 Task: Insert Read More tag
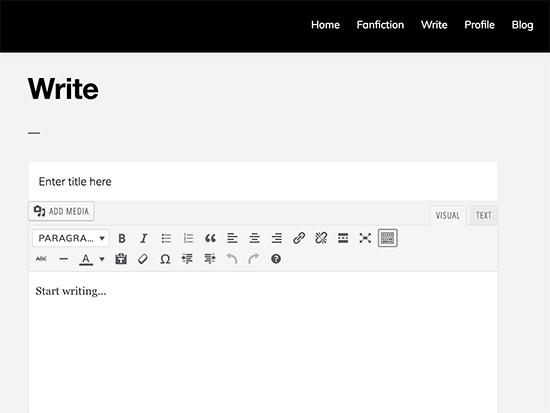tap(343, 238)
